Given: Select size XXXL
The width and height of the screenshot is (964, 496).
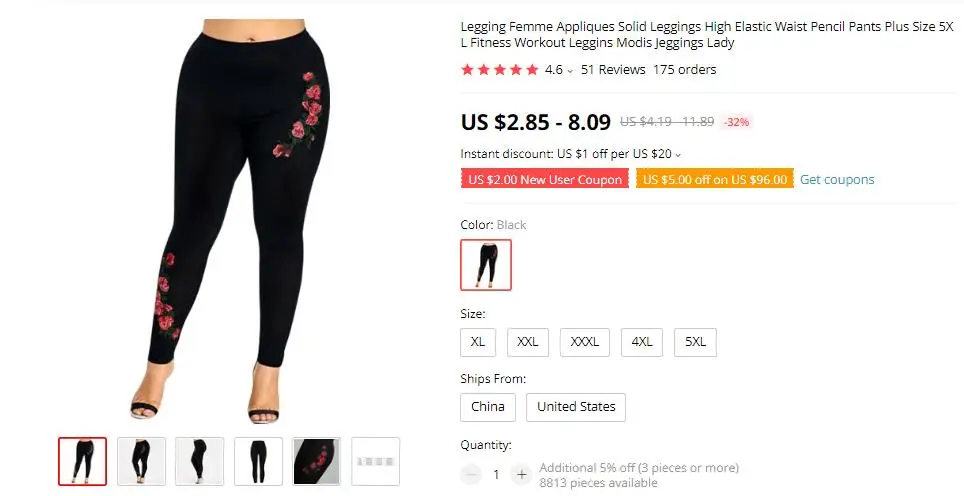Looking at the screenshot, I should coord(584,342).
